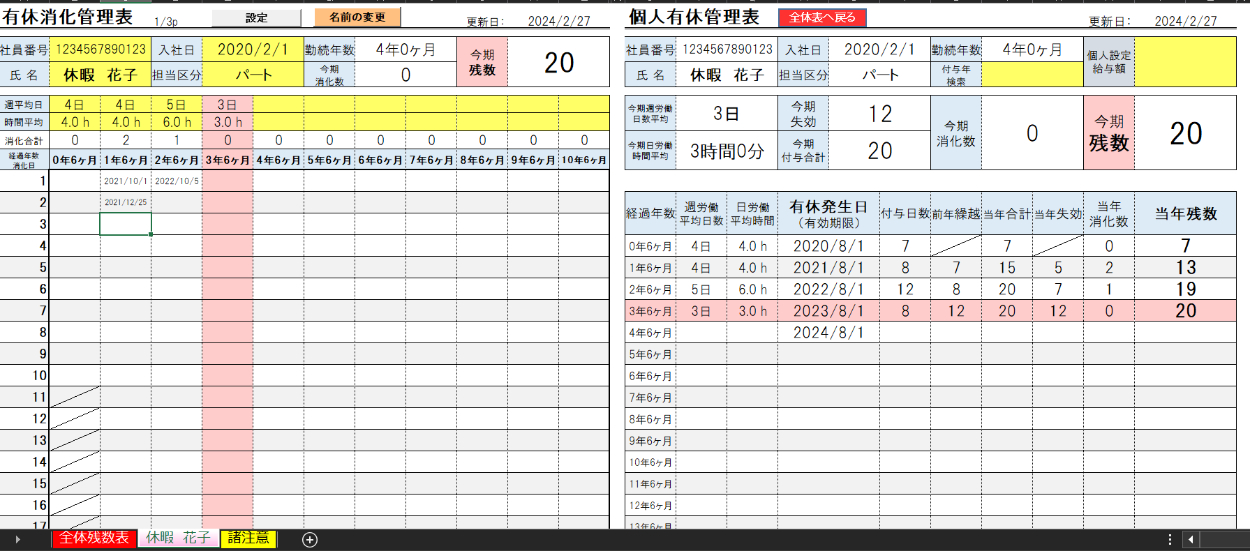This screenshot has height=551, width=1250.
Task: Click the red 全体表へ戻る button
Action: (x=822, y=18)
